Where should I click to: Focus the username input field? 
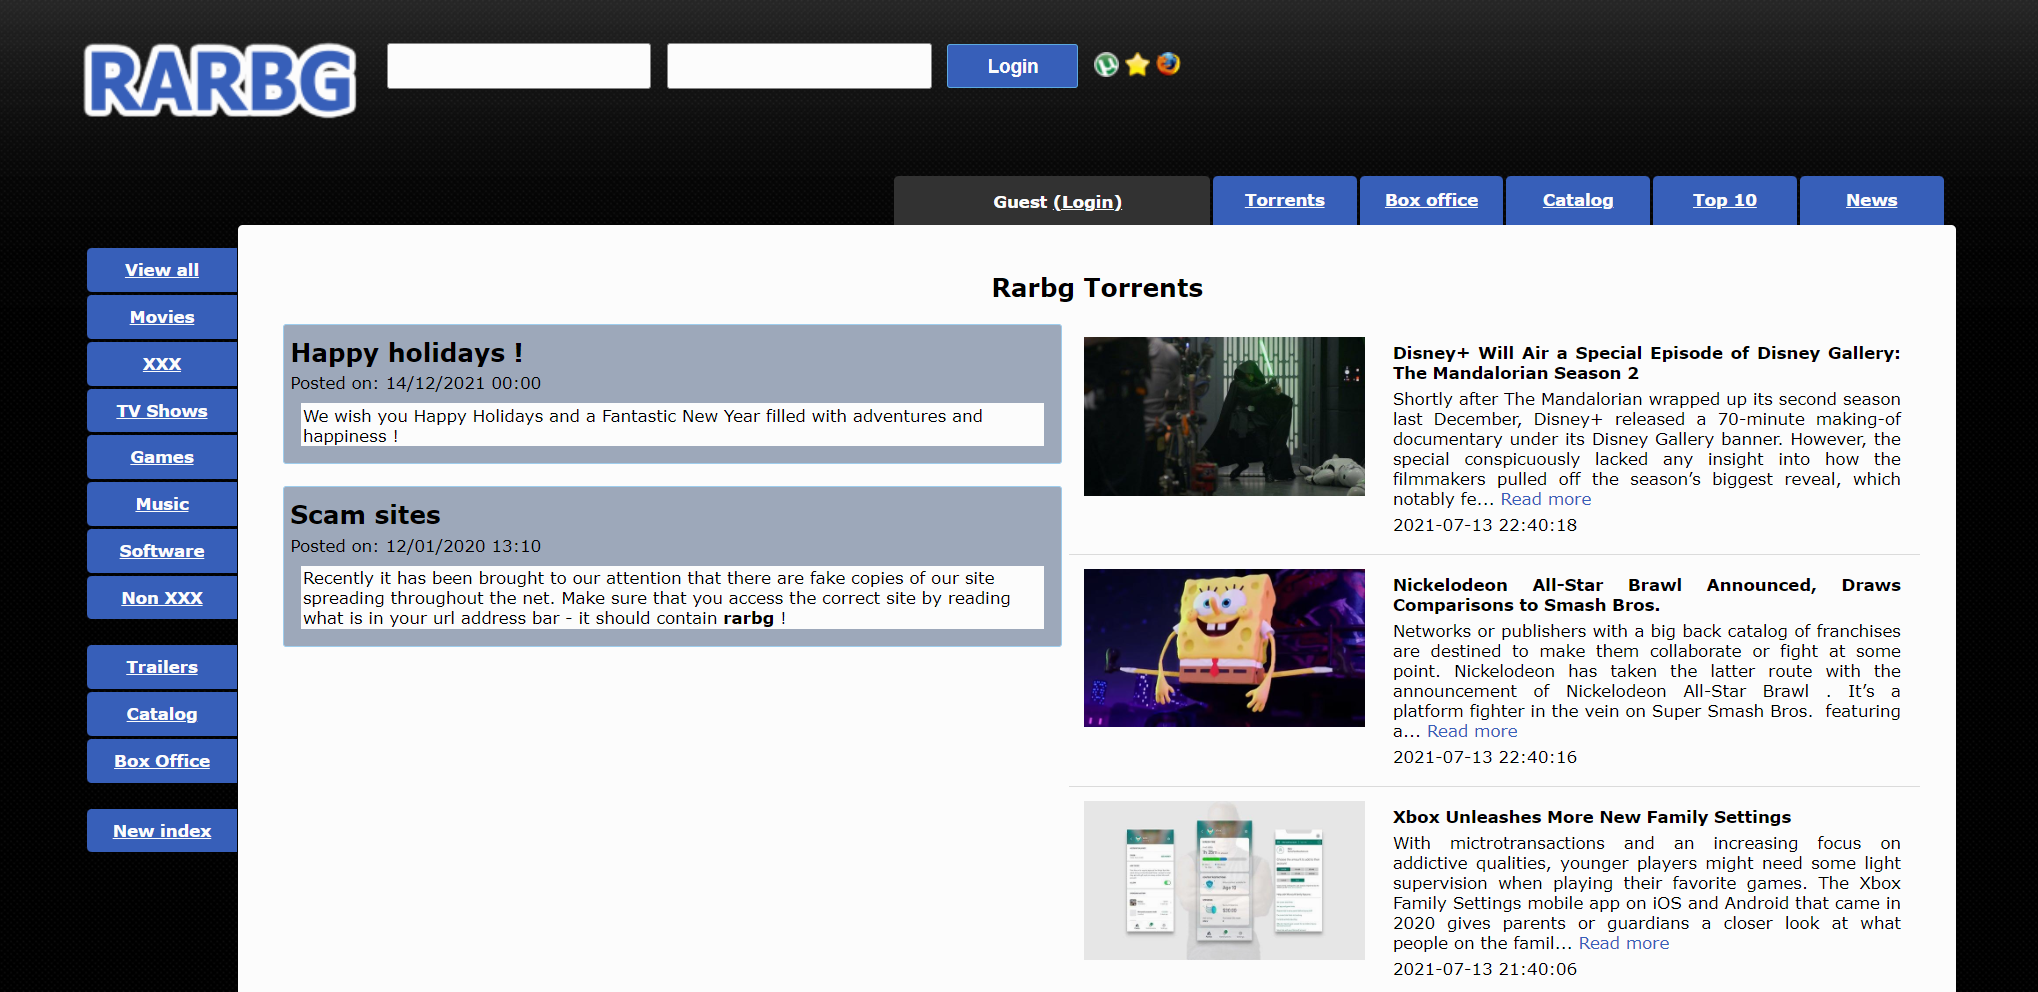pos(519,66)
